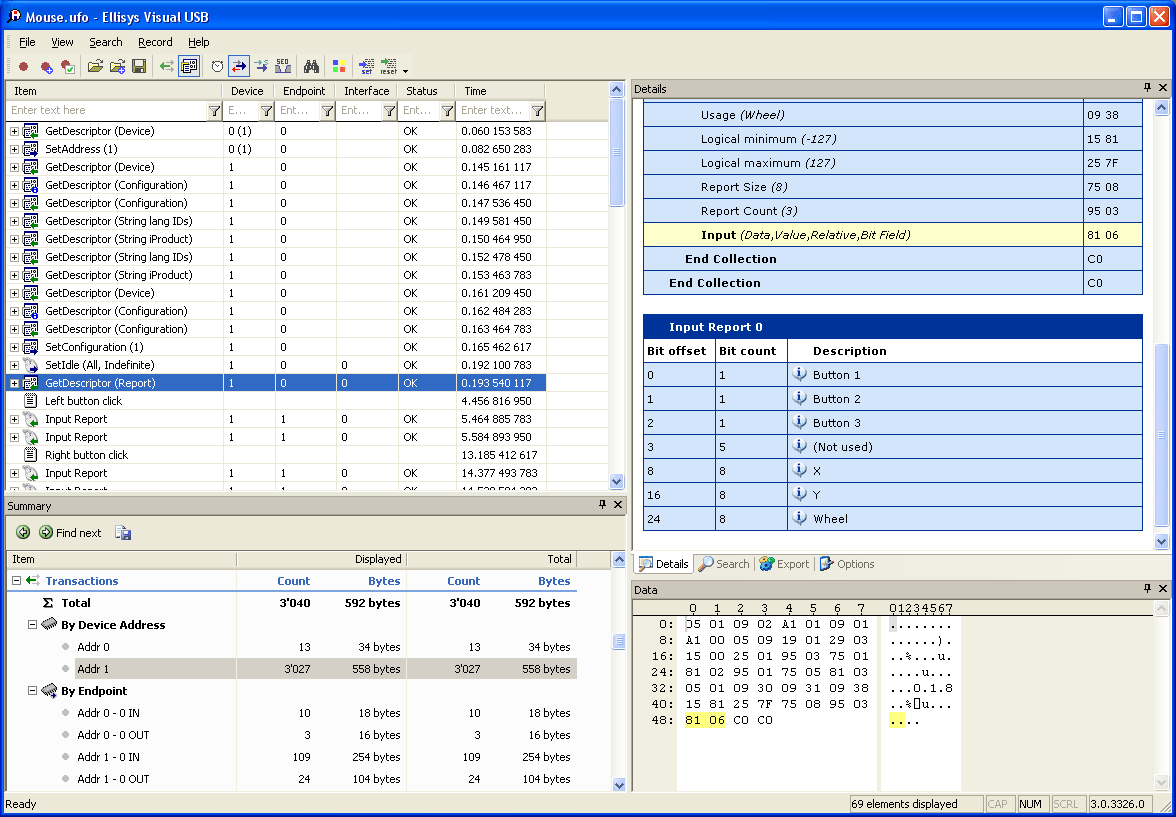The image size is (1176, 817).
Task: Click the Find next button
Action: (70, 533)
